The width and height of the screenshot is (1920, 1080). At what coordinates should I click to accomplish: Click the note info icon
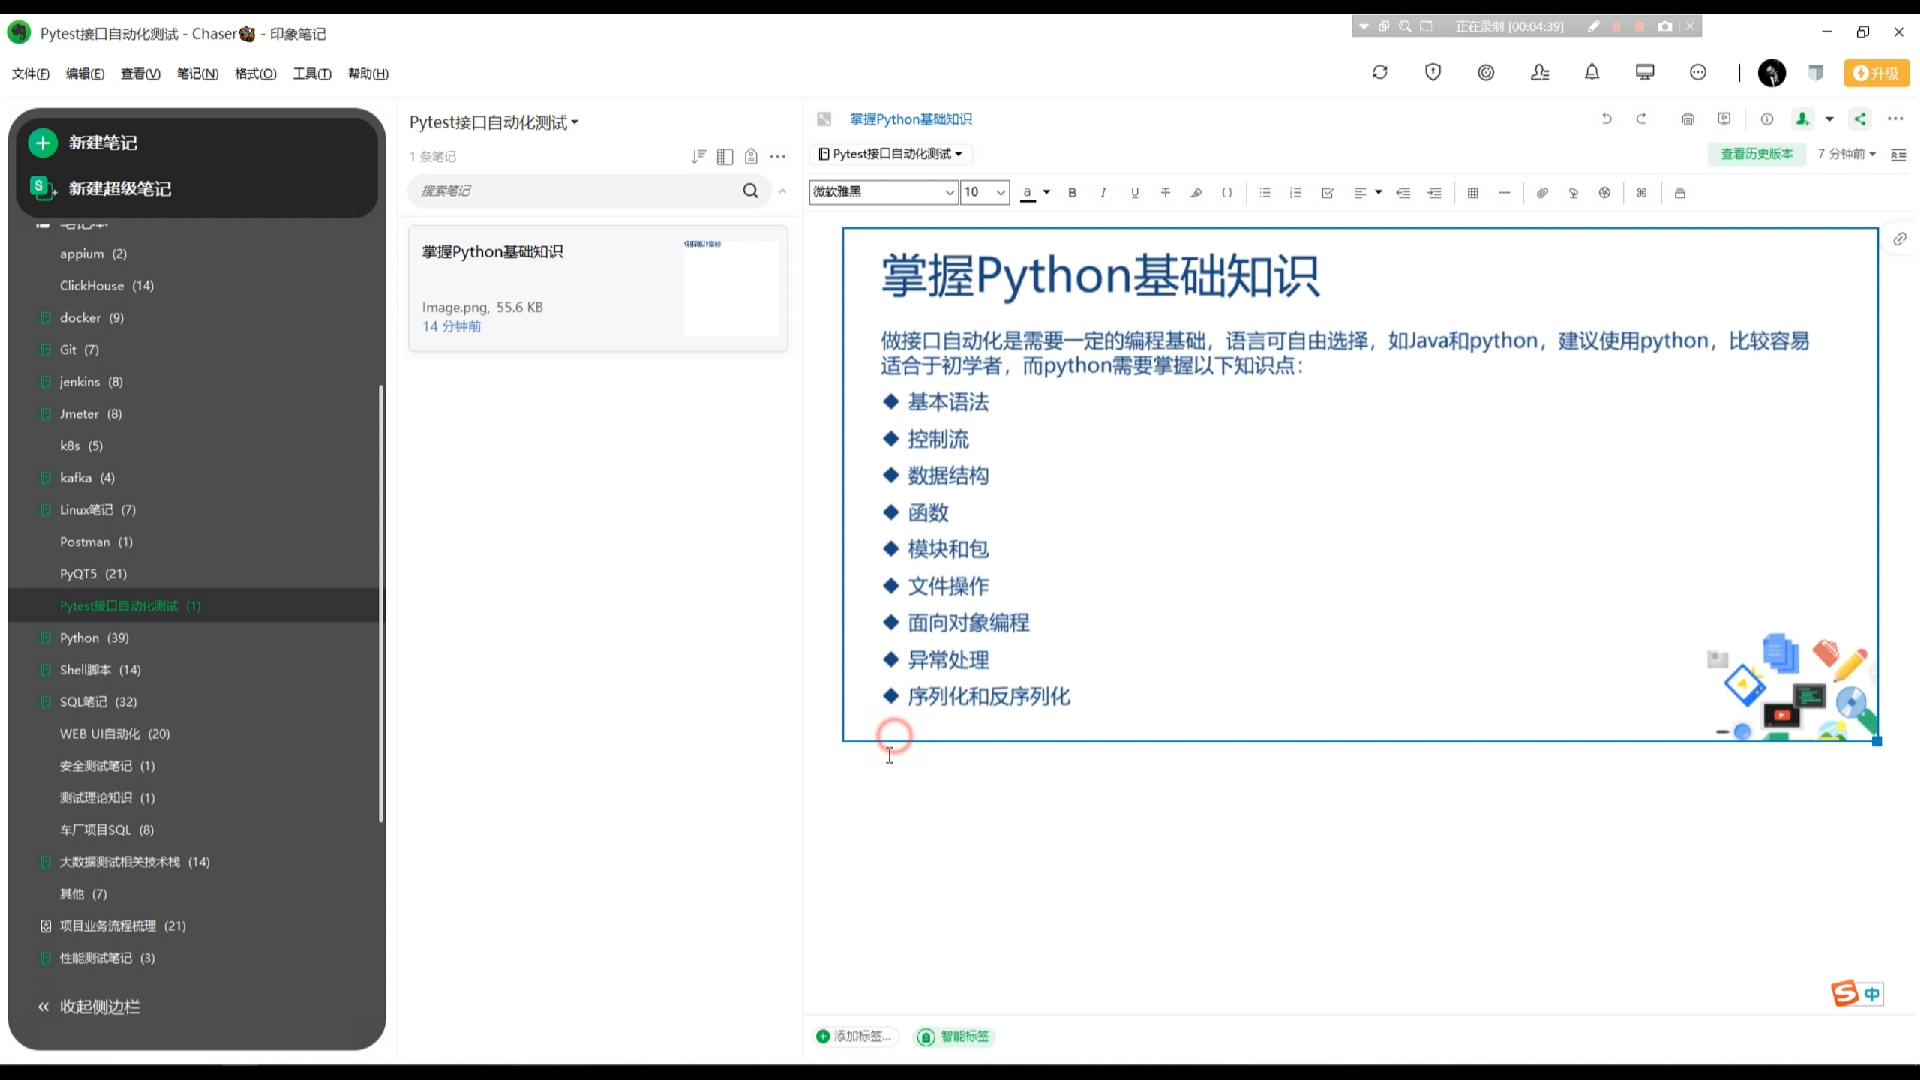click(1767, 119)
